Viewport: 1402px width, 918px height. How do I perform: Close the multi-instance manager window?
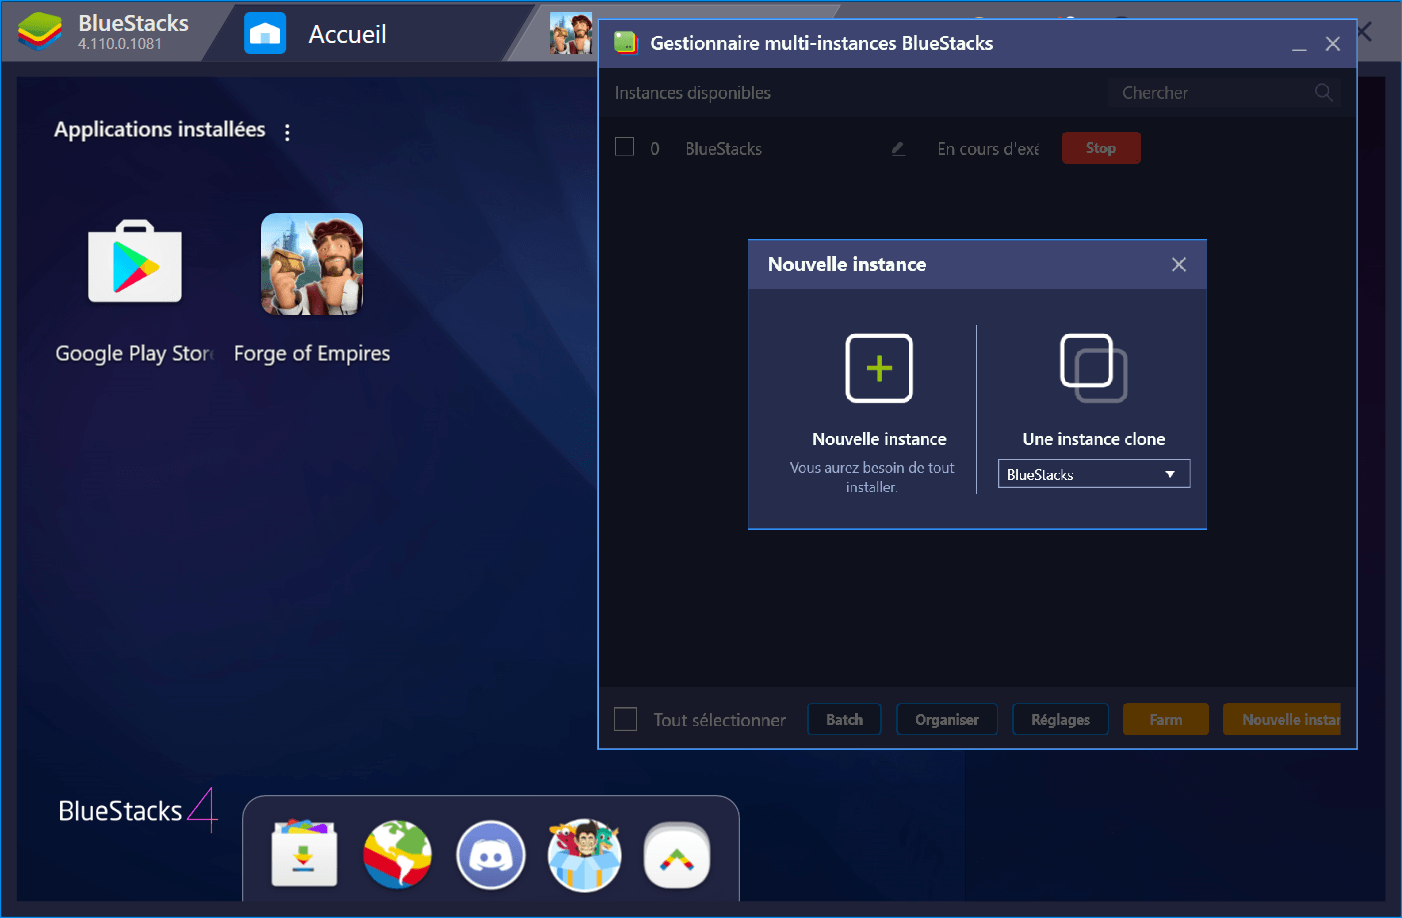point(1333,44)
